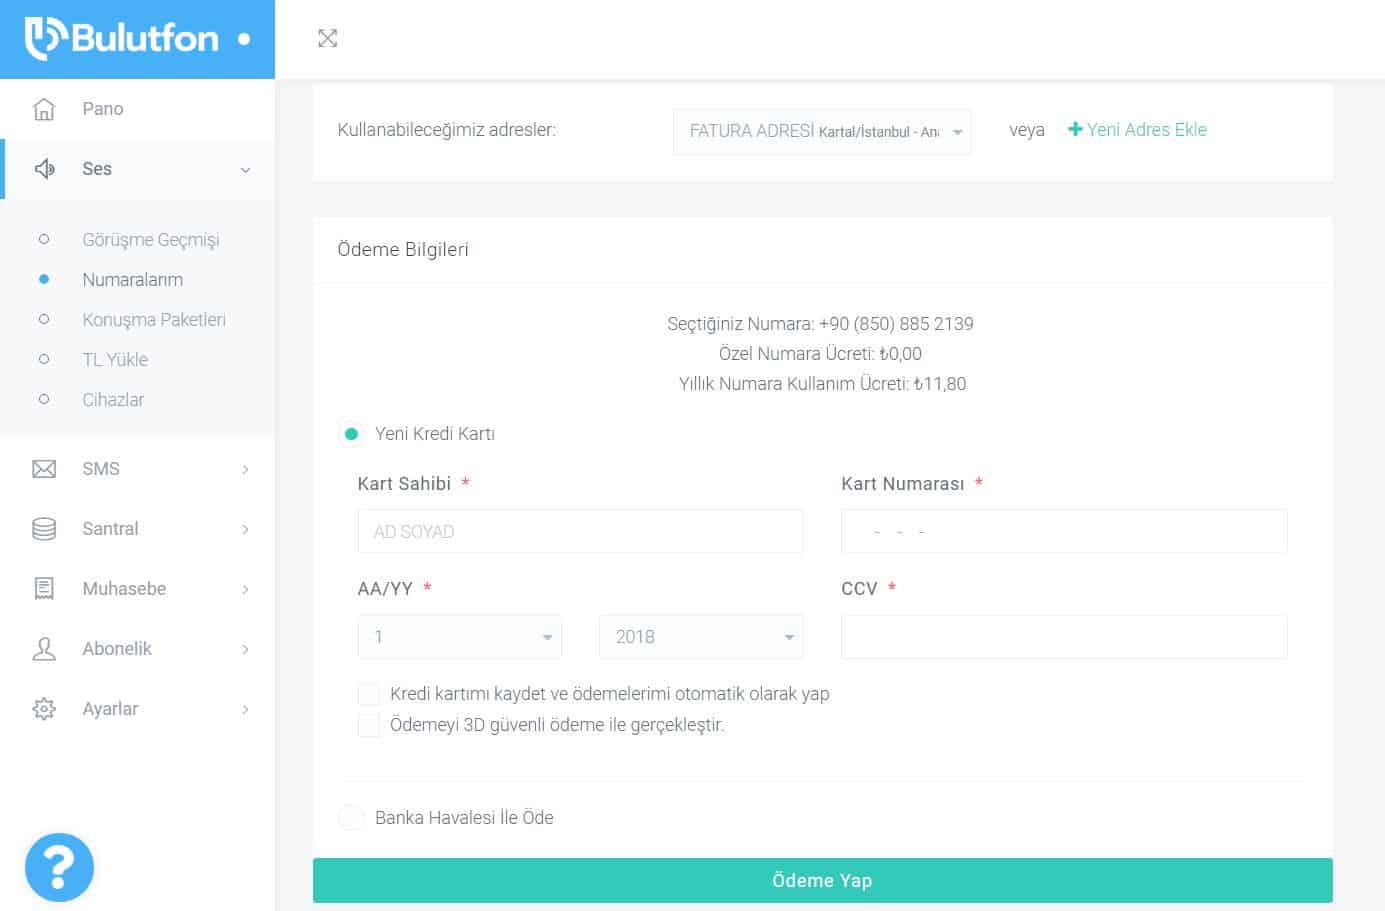Image resolution: width=1385 pixels, height=911 pixels.
Task: Click Seçtiğiniz Numara: +90 (850) 885 2139 text
Action: [821, 324]
